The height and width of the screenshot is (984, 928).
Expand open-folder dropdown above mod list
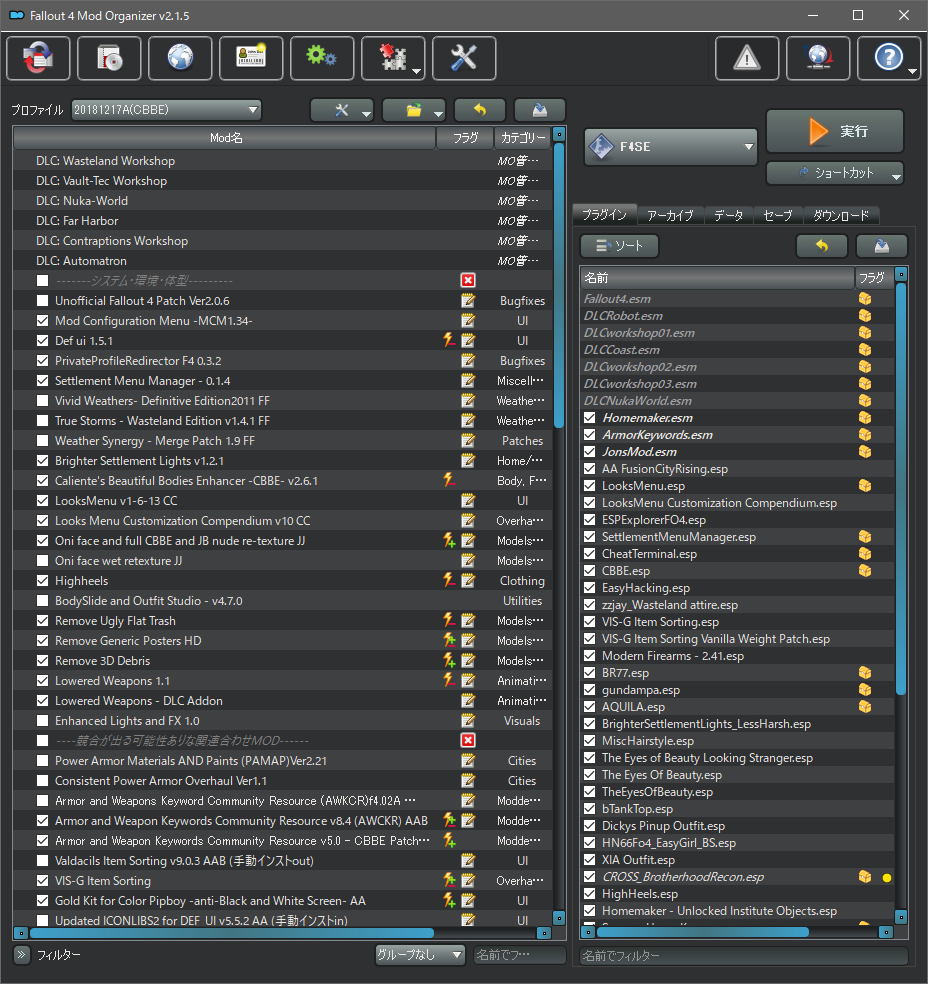[439, 114]
